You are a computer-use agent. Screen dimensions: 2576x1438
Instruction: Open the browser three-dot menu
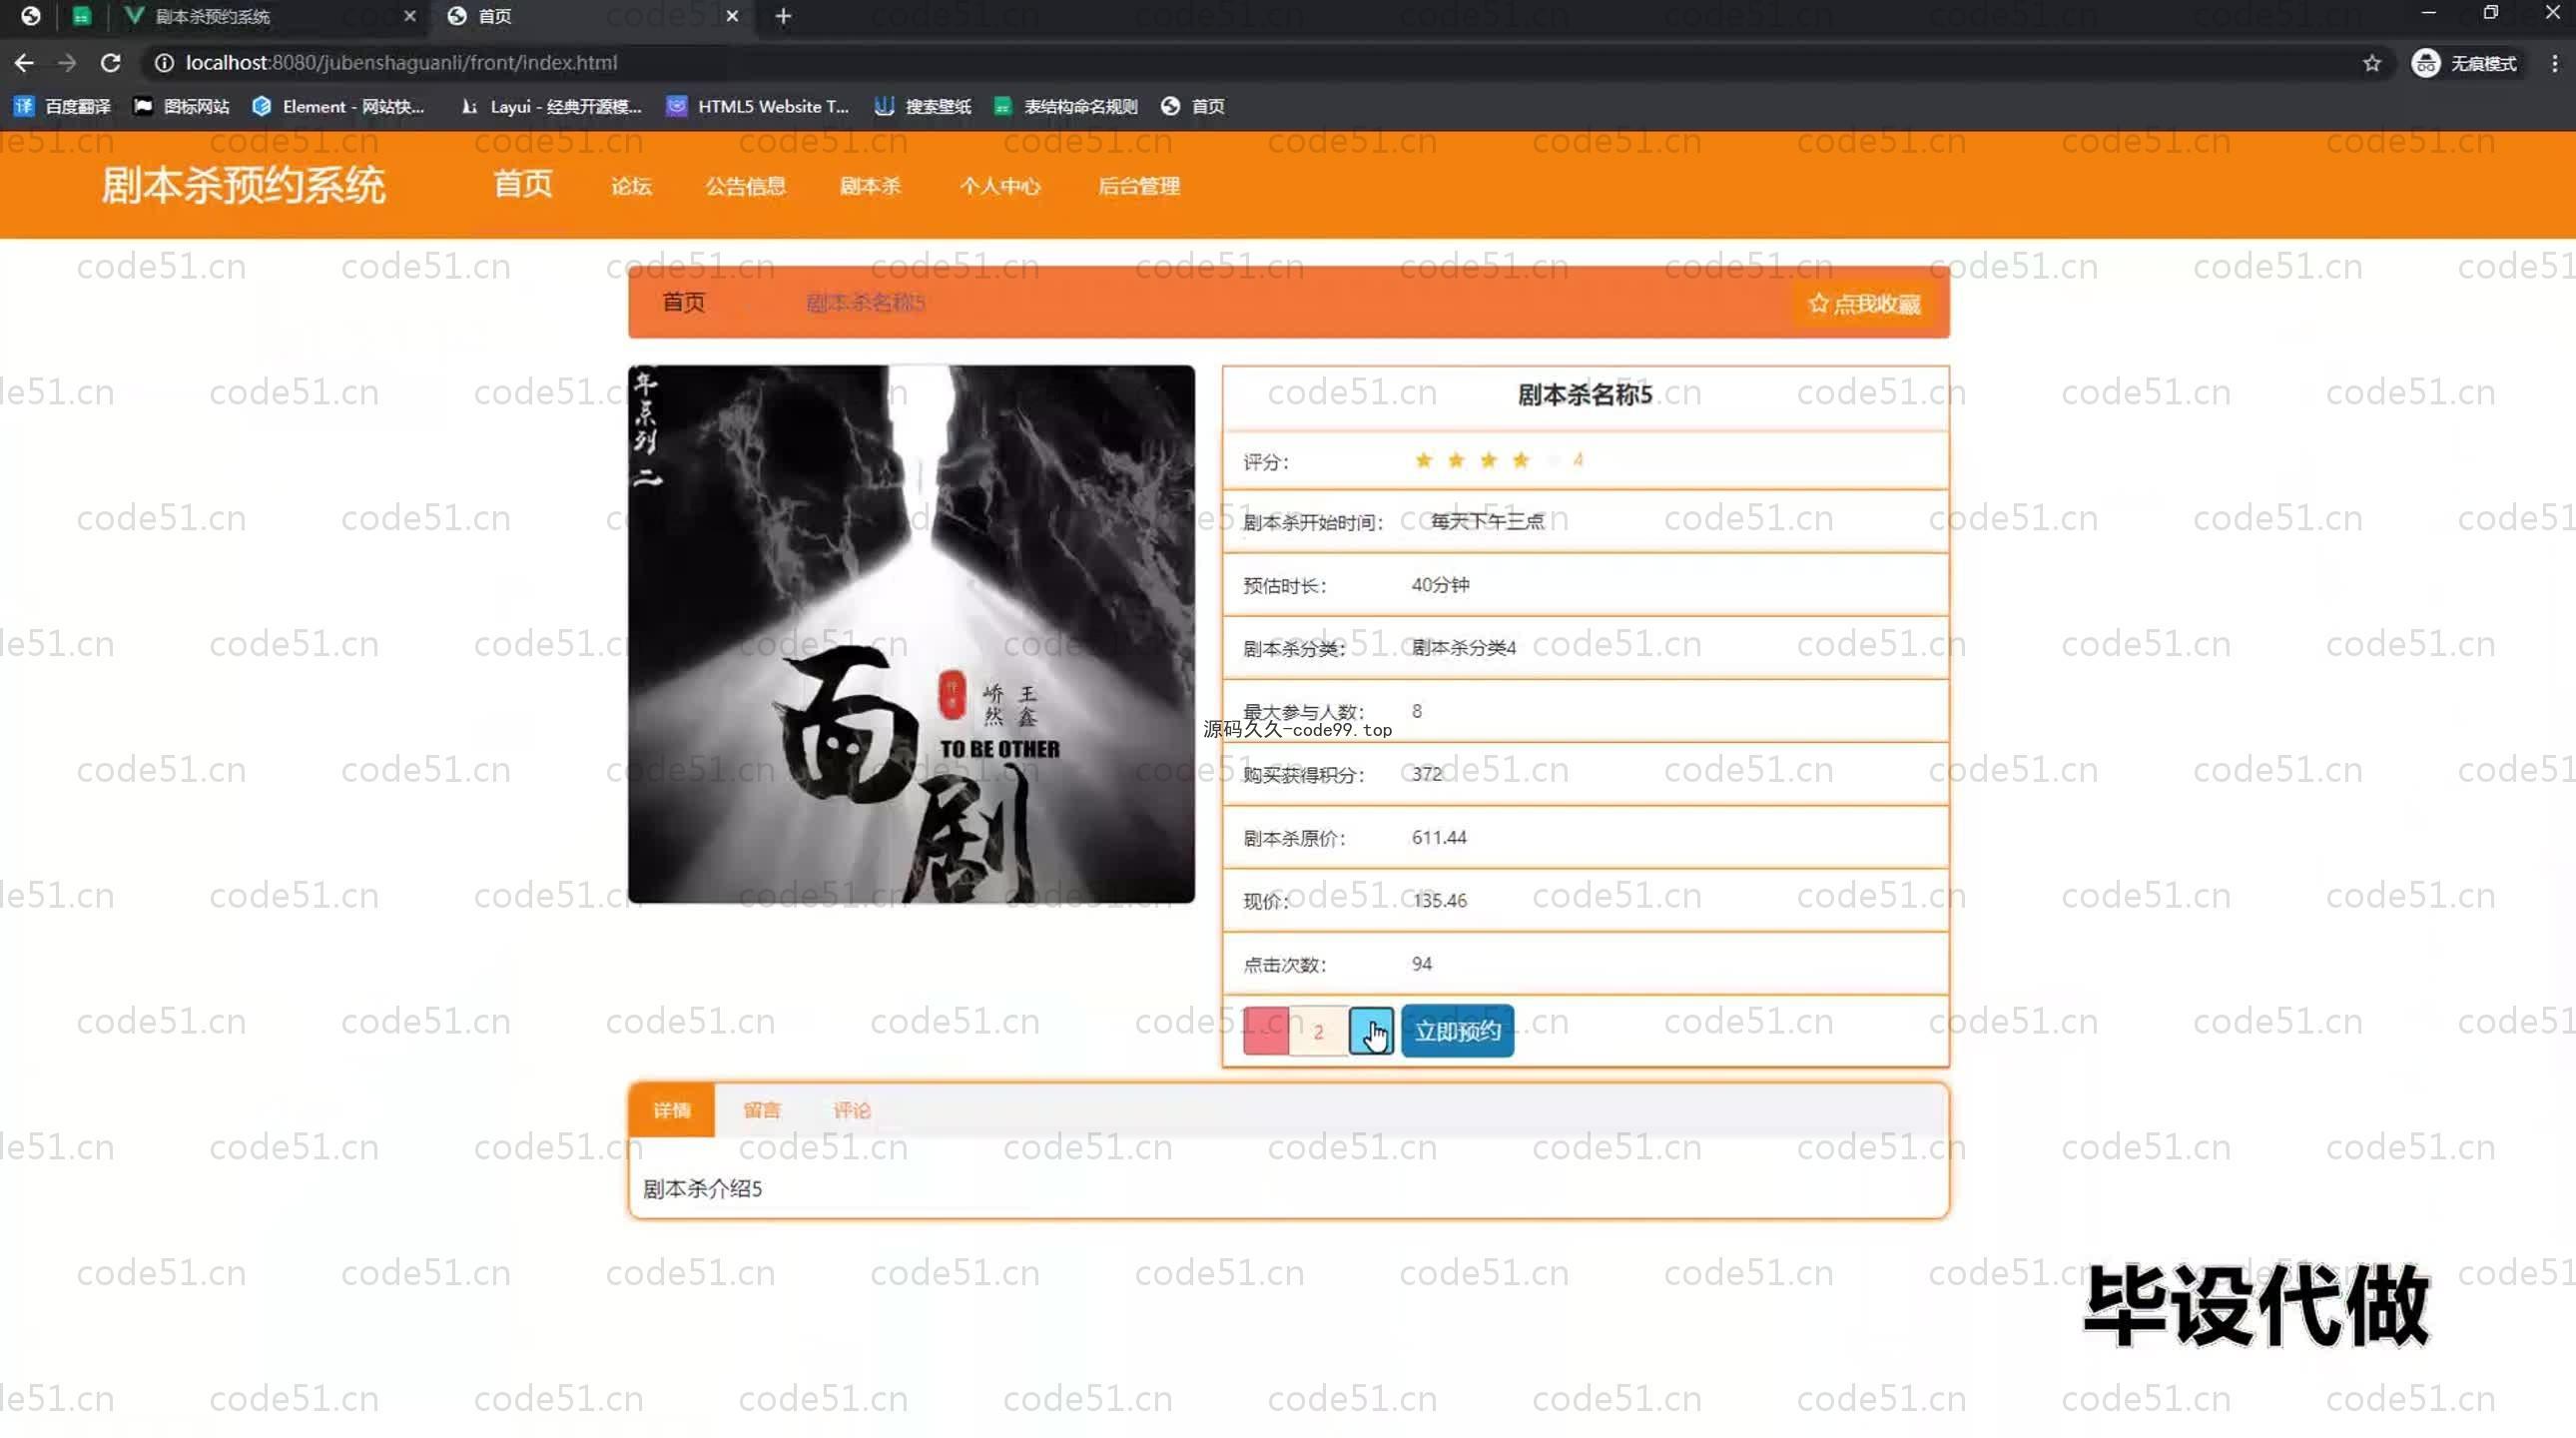point(2554,63)
